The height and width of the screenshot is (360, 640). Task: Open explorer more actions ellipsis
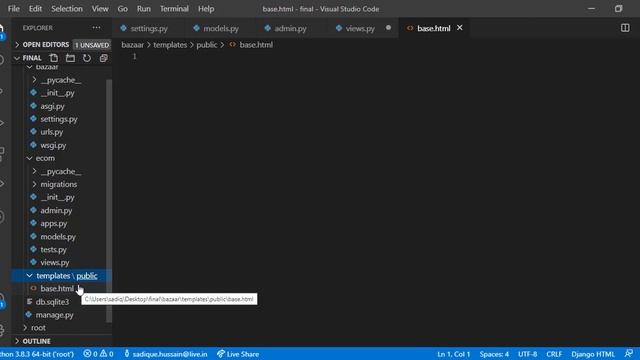(96, 28)
